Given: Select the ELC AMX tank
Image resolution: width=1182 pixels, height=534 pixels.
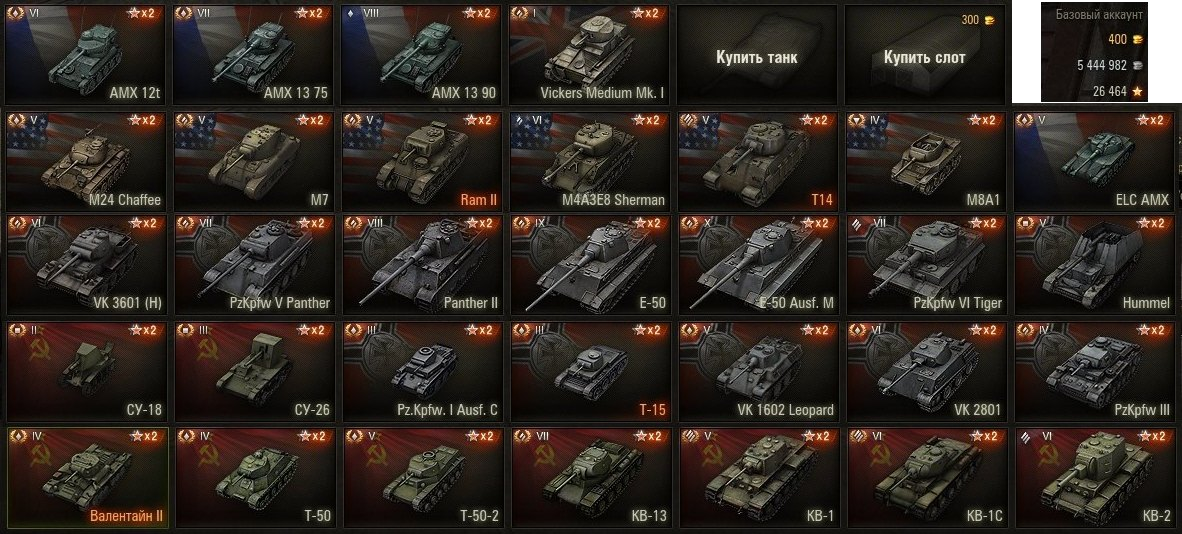Looking at the screenshot, I should tap(1095, 161).
